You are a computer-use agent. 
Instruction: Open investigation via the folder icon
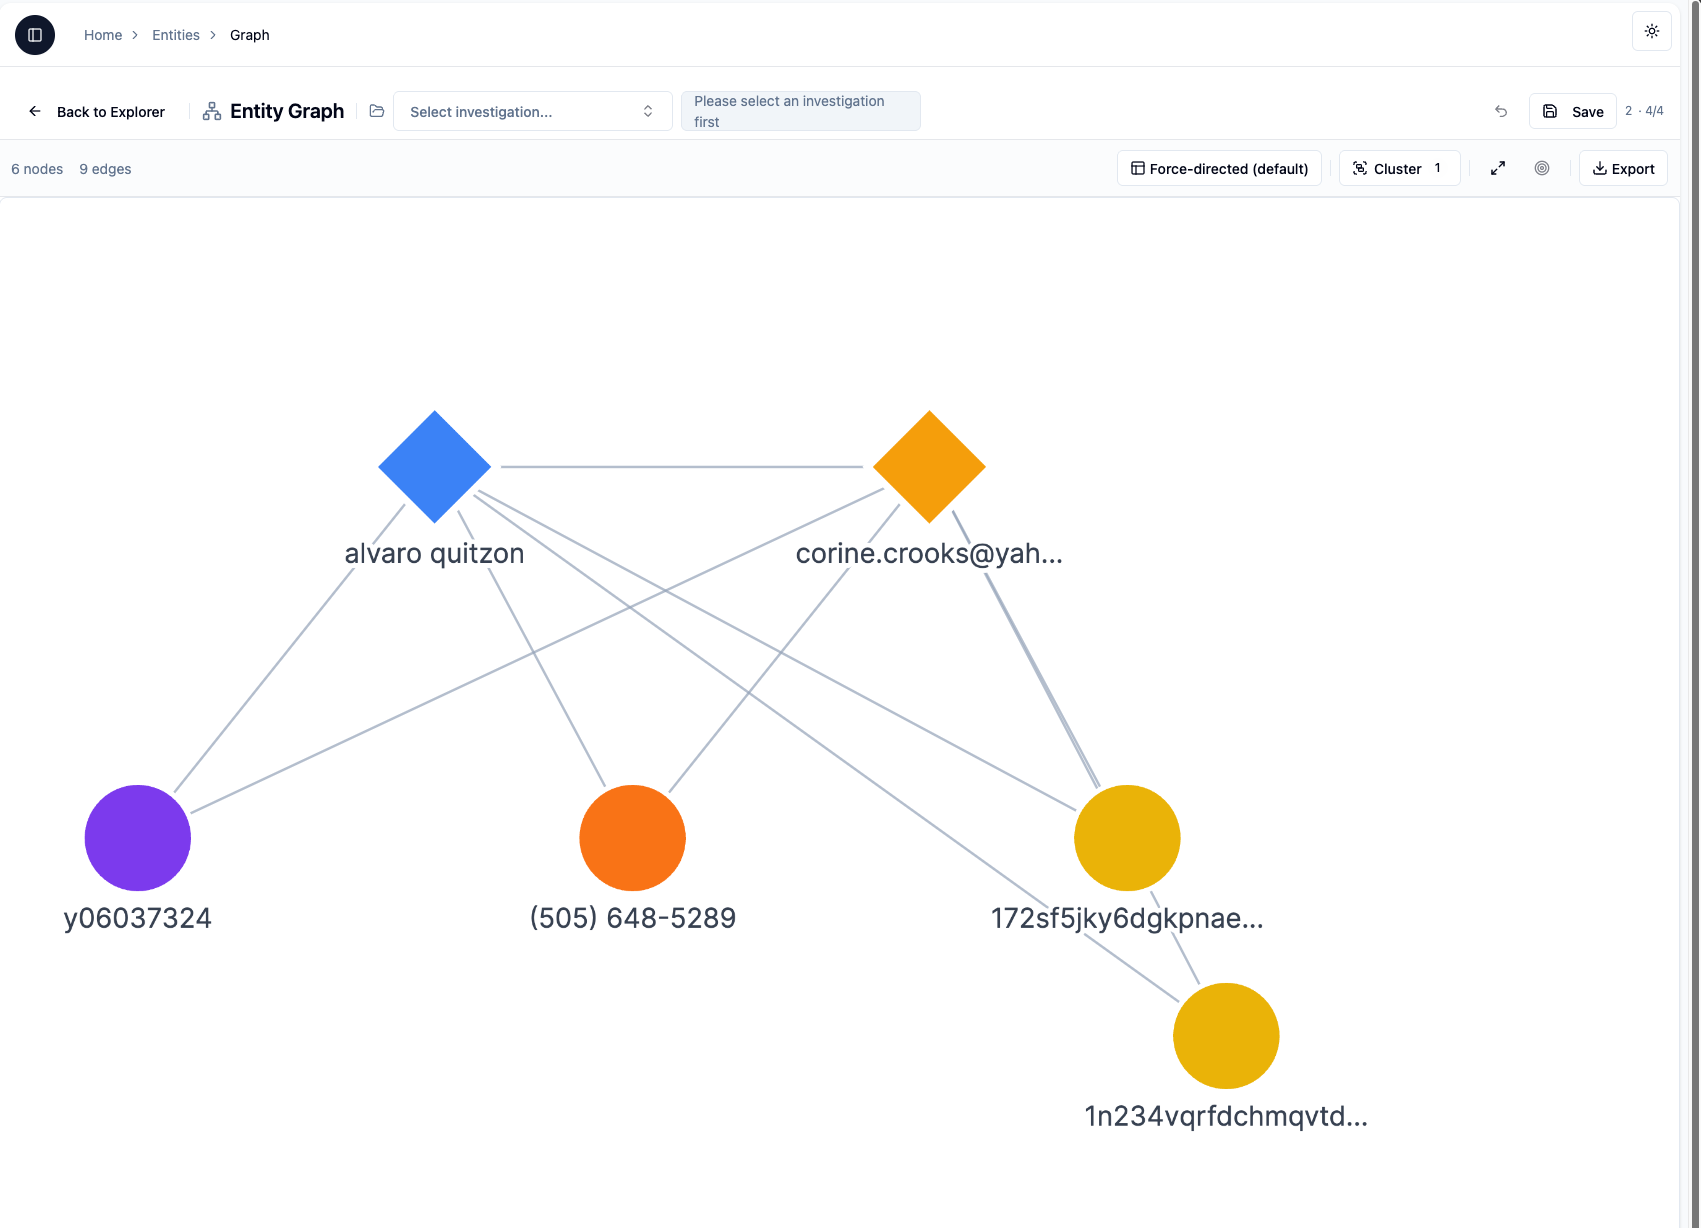point(376,111)
